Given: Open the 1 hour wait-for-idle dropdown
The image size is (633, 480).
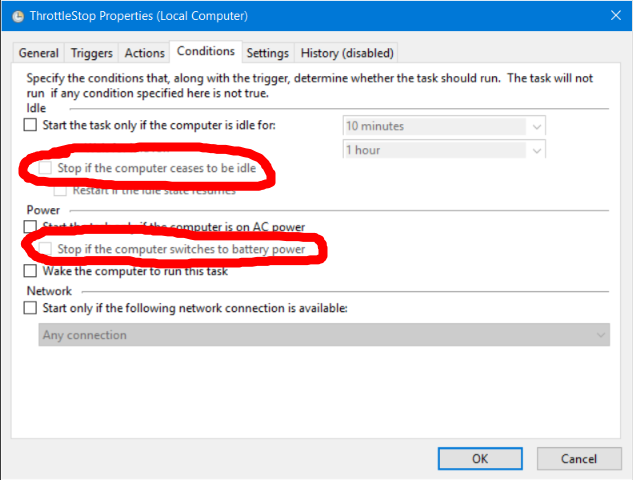Looking at the screenshot, I should coord(537,150).
